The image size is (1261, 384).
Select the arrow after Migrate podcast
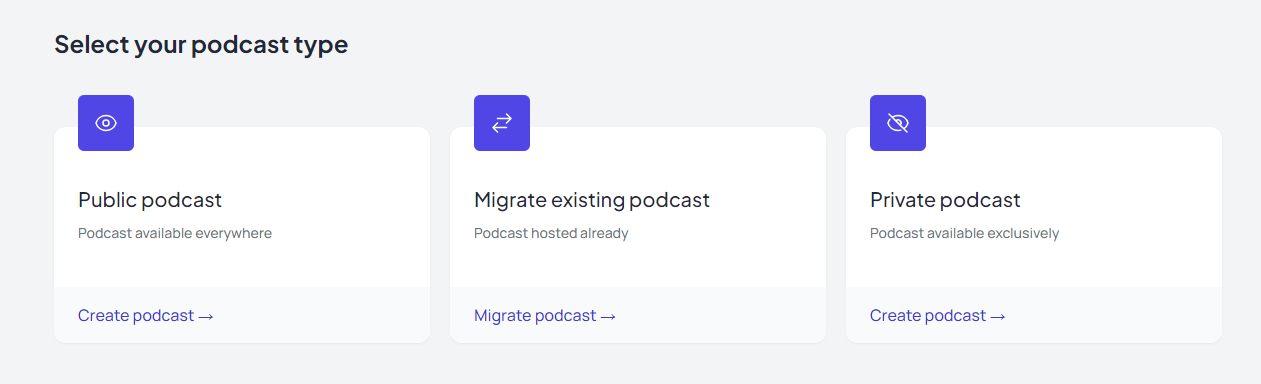pos(607,316)
